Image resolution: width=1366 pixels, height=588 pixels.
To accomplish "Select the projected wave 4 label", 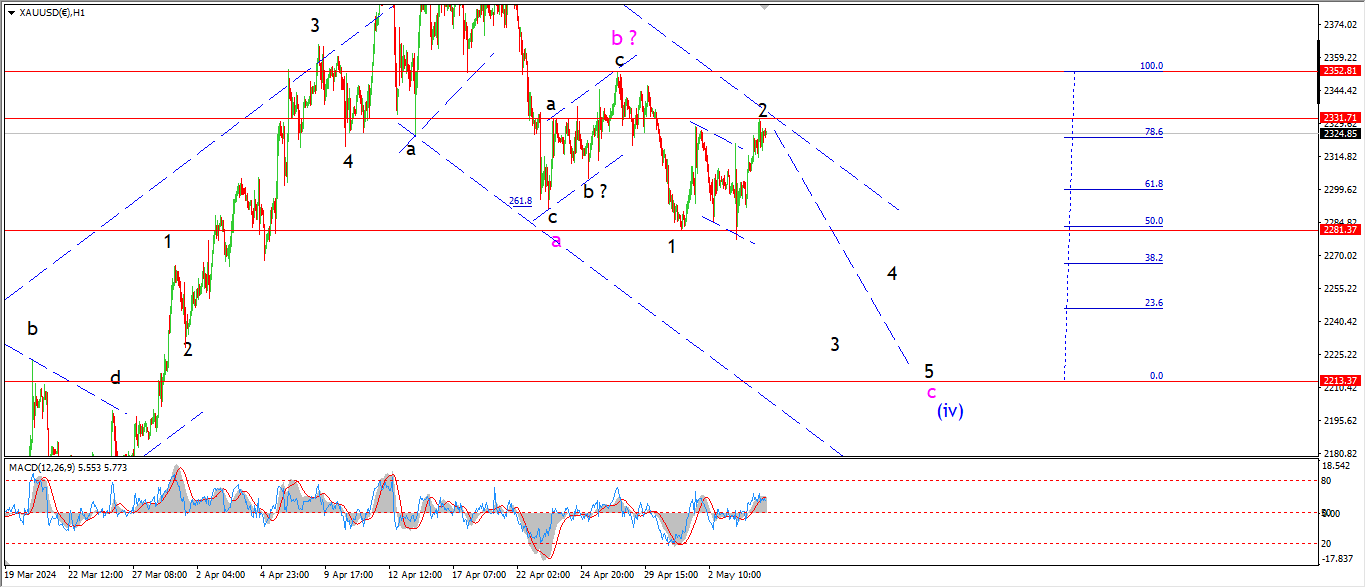I will [892, 273].
